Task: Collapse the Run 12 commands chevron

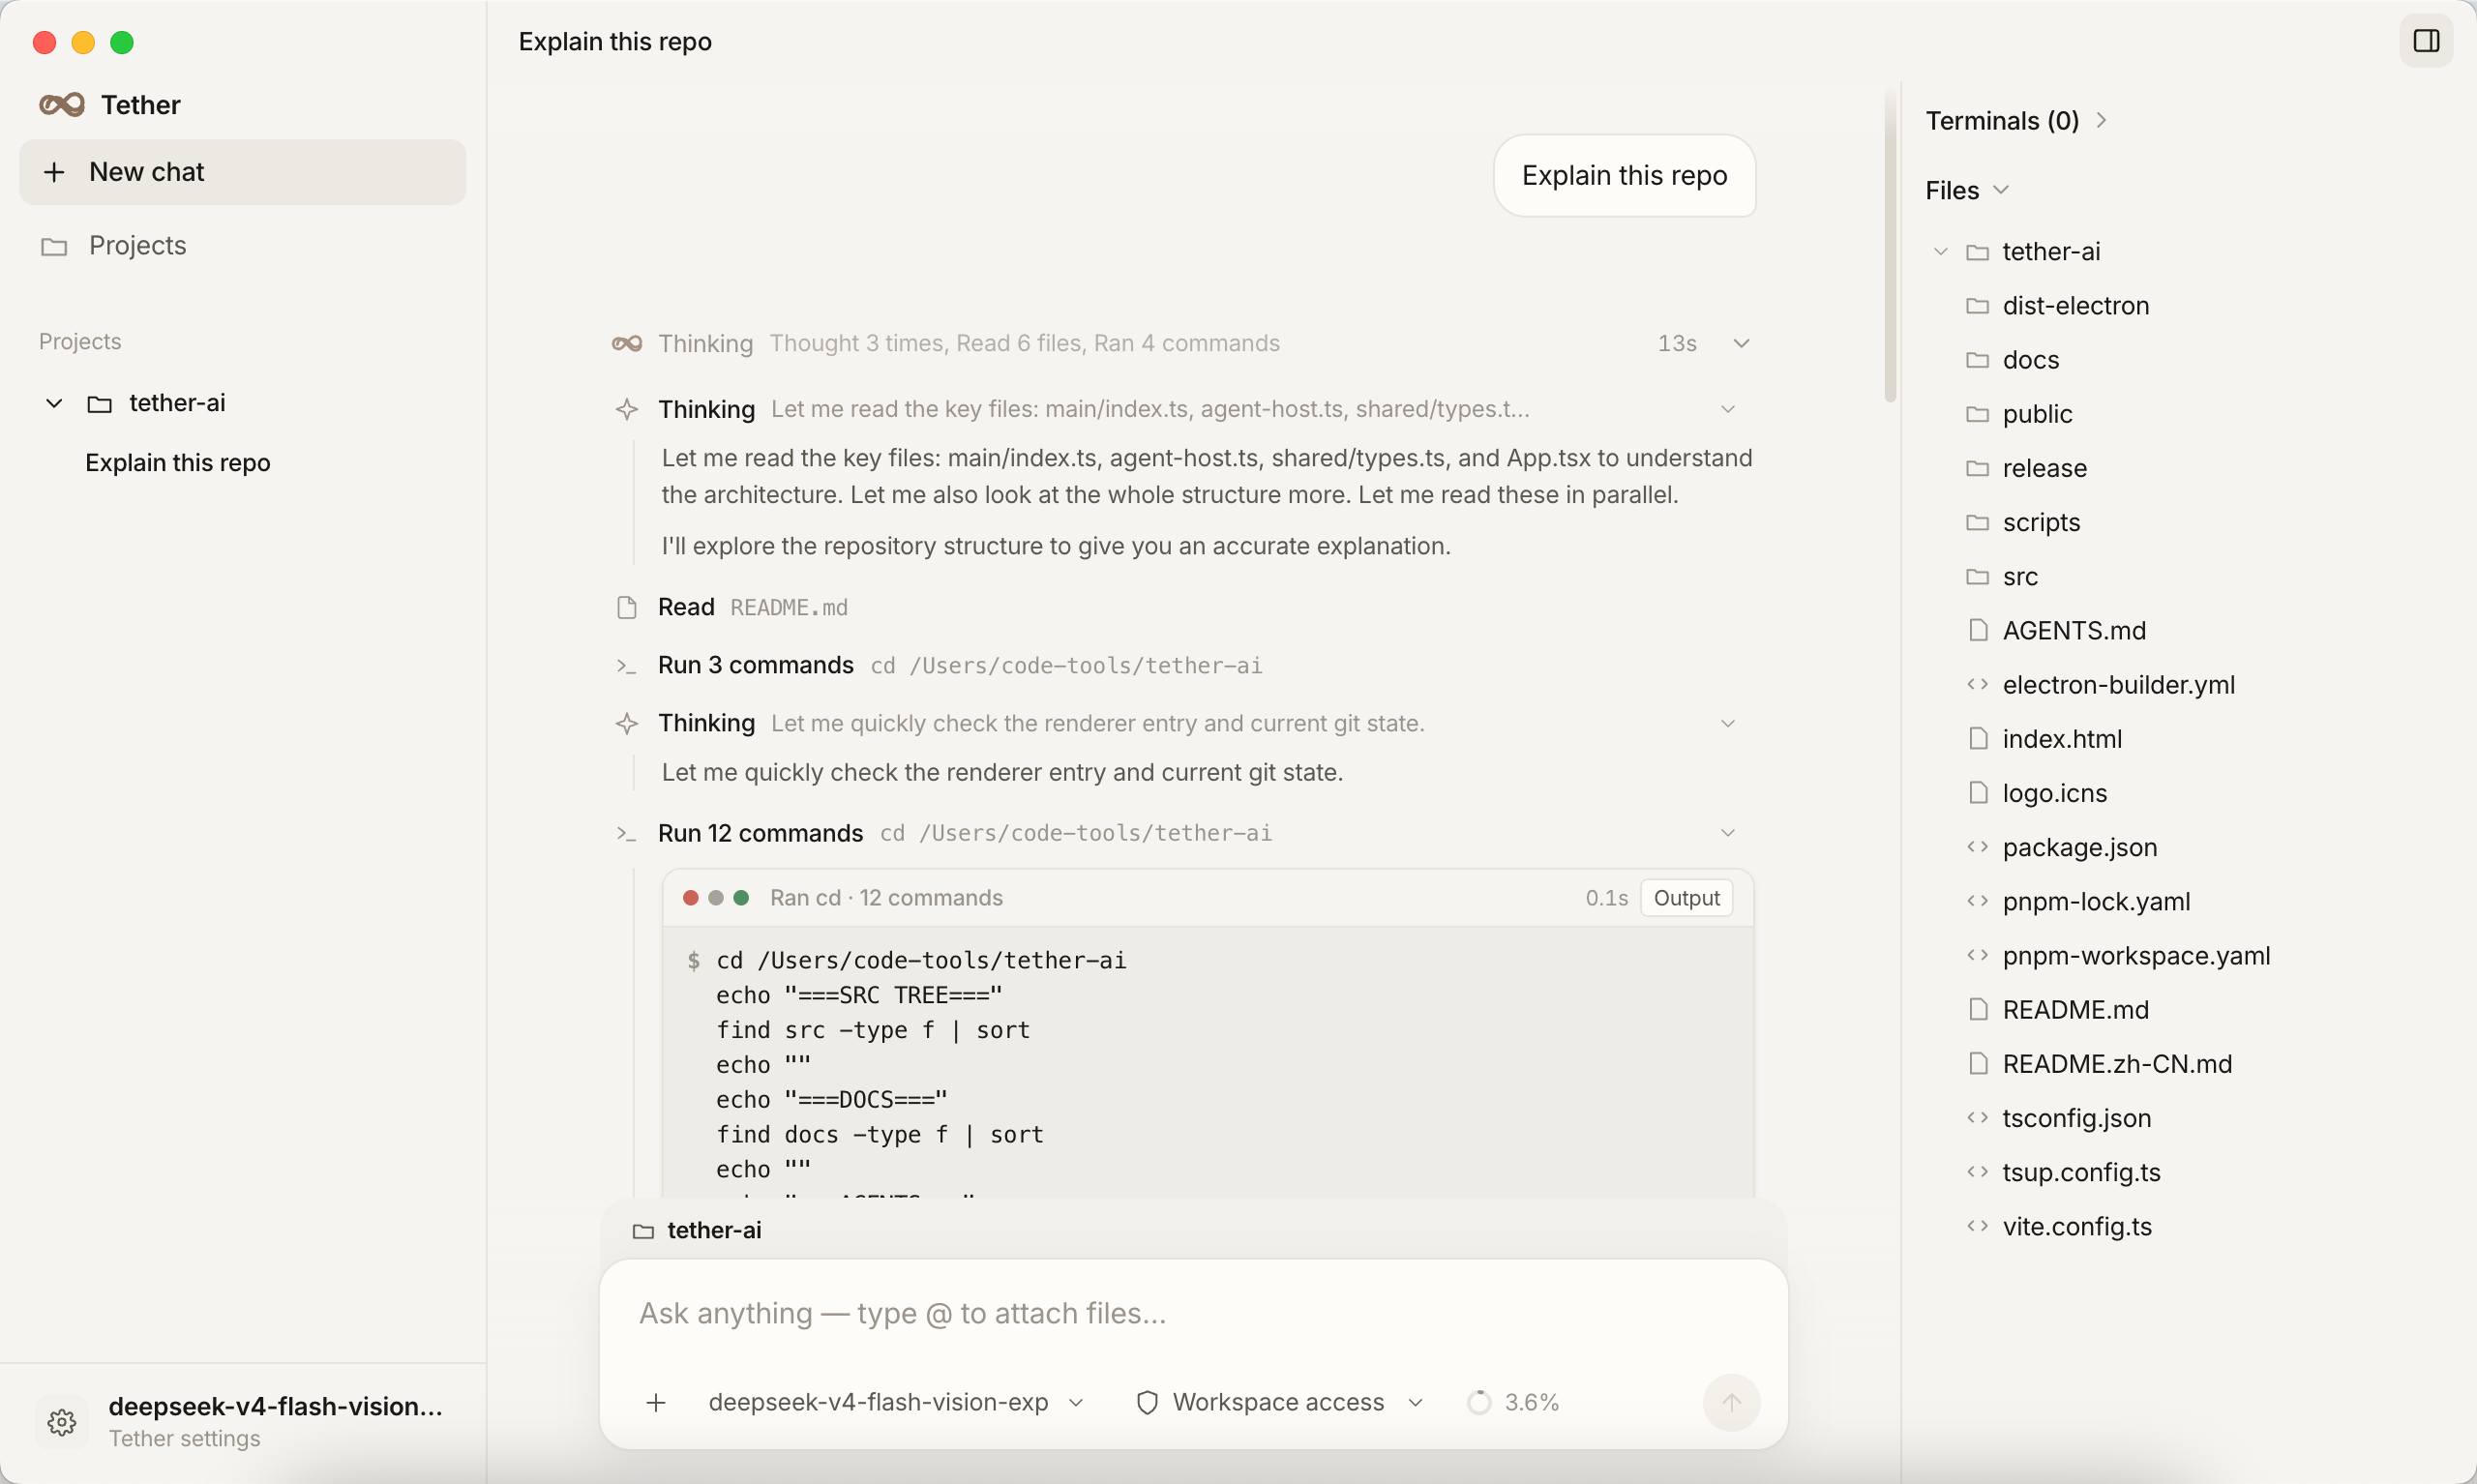Action: point(1727,833)
